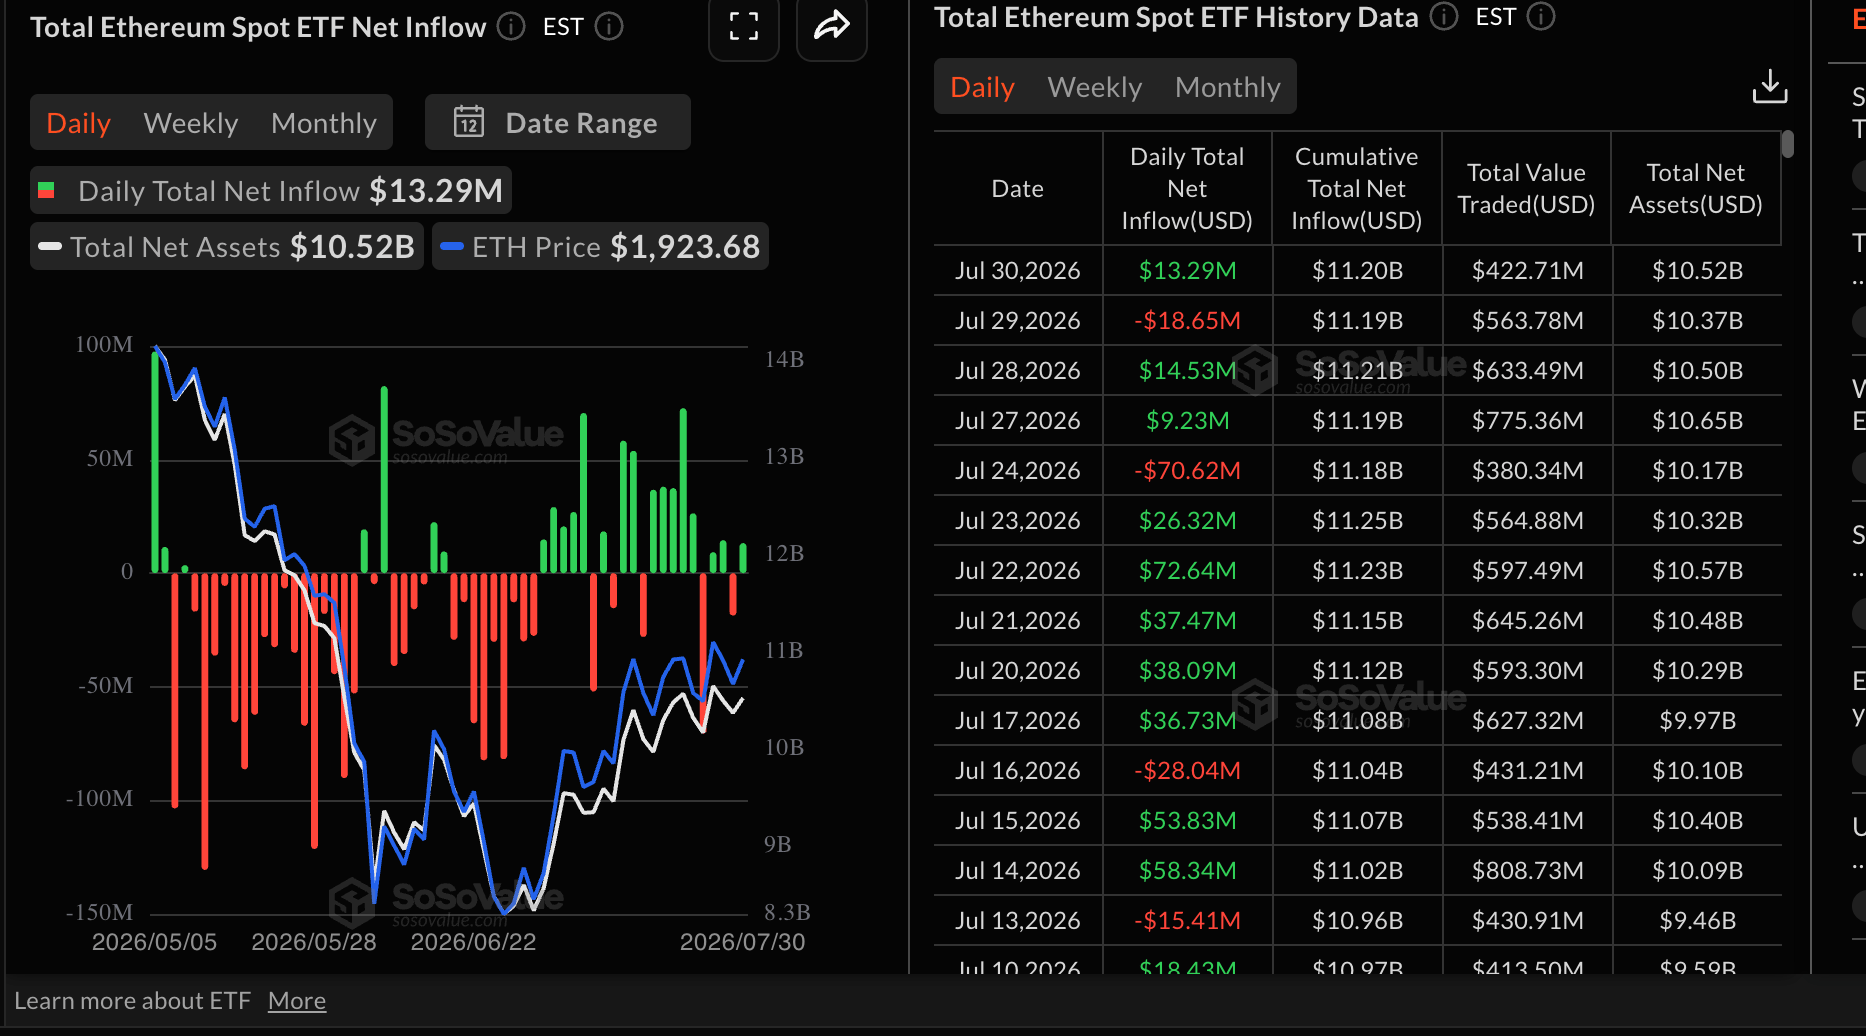Toggle ETH Price line series
This screenshot has width=1866, height=1036.
pyautogui.click(x=600, y=246)
